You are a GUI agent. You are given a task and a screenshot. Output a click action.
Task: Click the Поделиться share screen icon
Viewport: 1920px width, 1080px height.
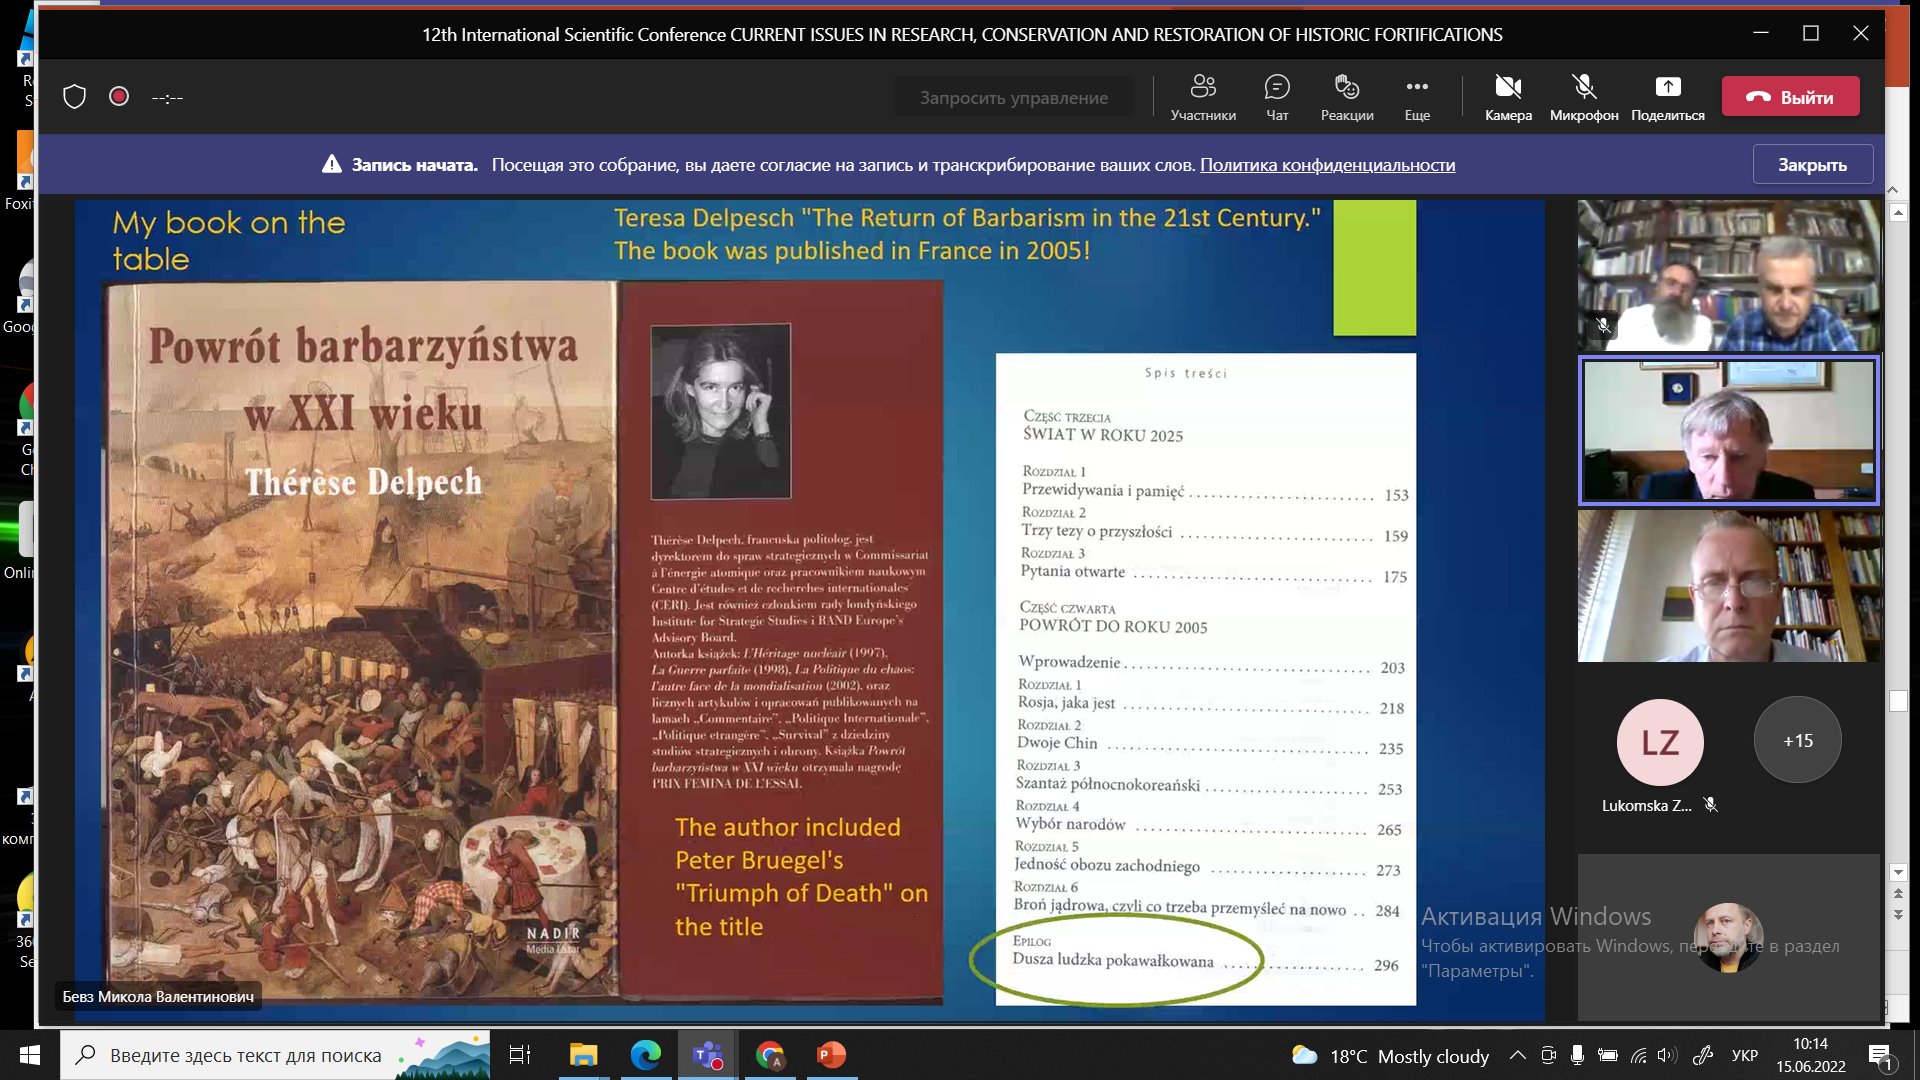(1667, 97)
